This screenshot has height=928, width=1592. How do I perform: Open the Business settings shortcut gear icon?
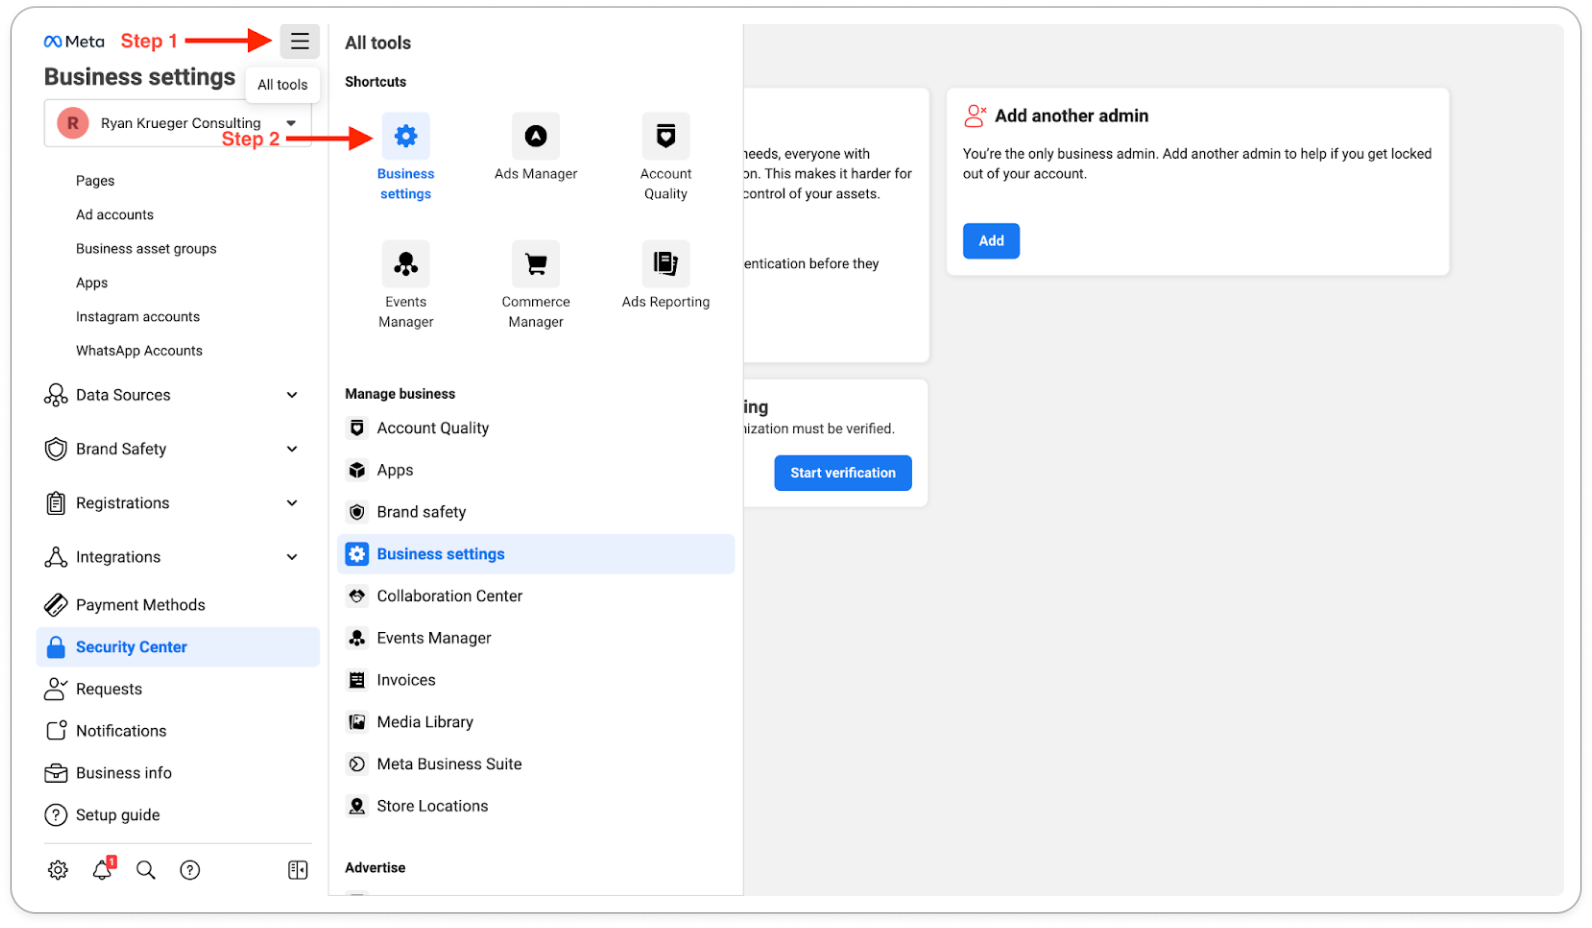pos(406,136)
